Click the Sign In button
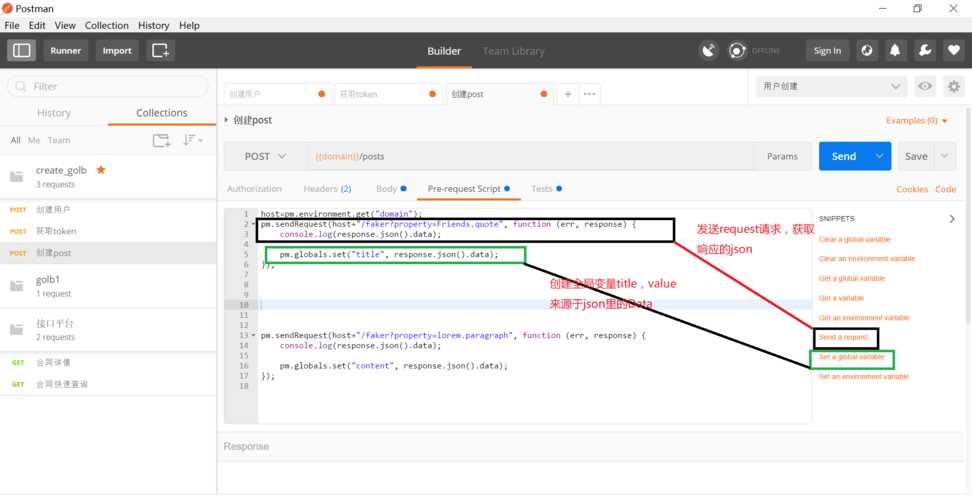 [828, 51]
